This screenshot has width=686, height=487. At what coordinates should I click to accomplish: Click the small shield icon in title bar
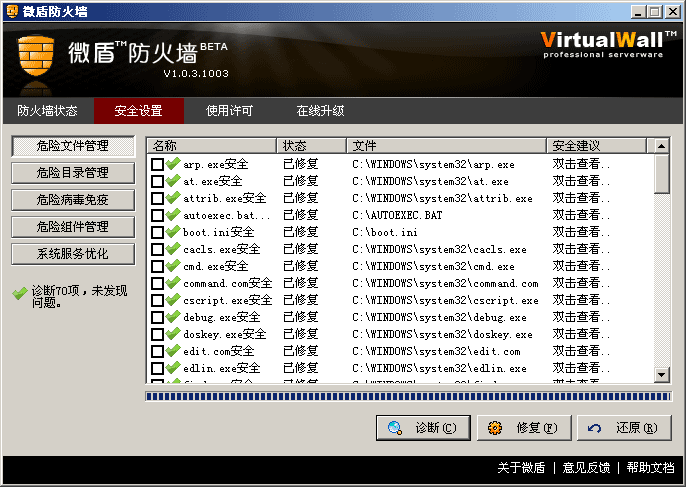click(x=12, y=11)
